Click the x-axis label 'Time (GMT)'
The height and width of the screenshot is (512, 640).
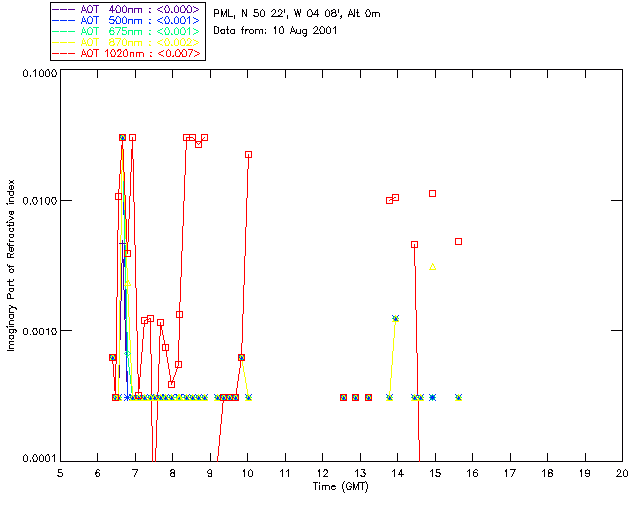click(x=341, y=487)
